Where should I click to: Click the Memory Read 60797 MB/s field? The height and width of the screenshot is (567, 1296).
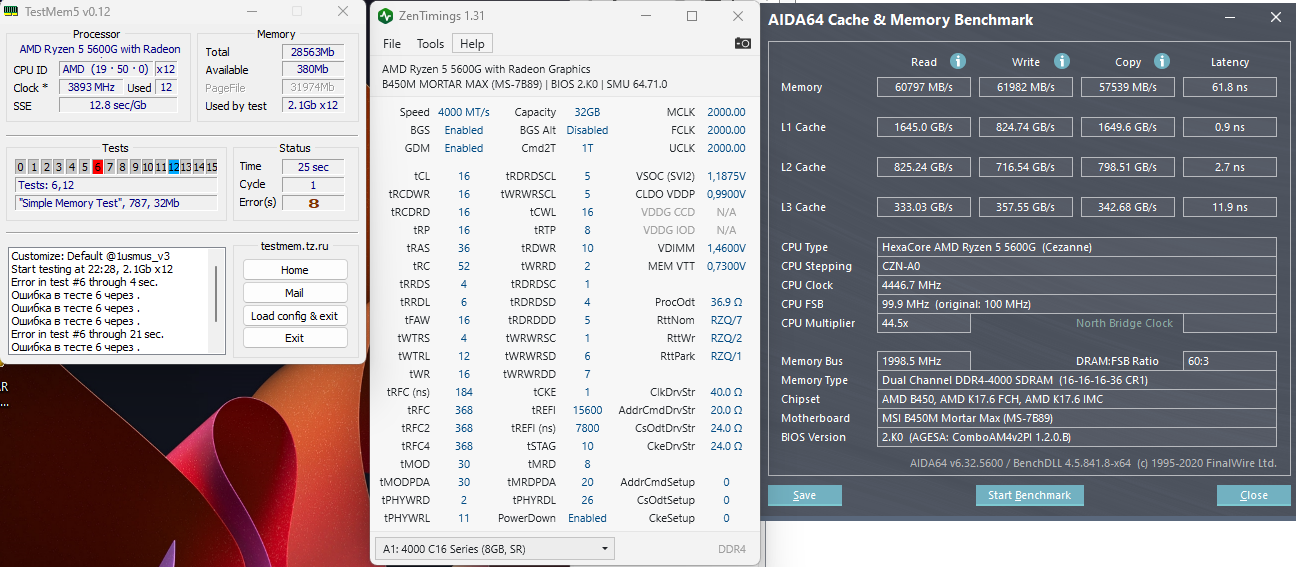[925, 87]
